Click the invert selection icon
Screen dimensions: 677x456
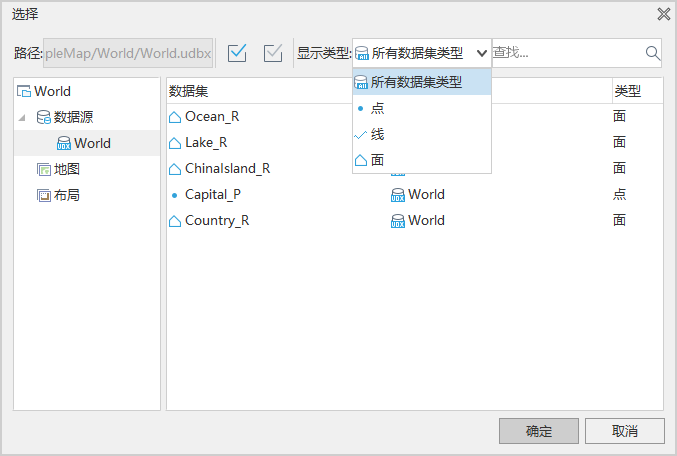[273, 53]
